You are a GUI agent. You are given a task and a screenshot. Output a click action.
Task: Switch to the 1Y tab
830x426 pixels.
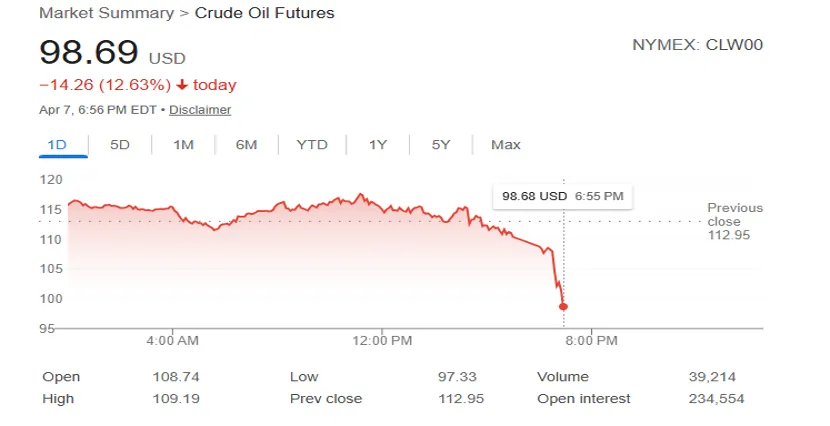point(378,145)
